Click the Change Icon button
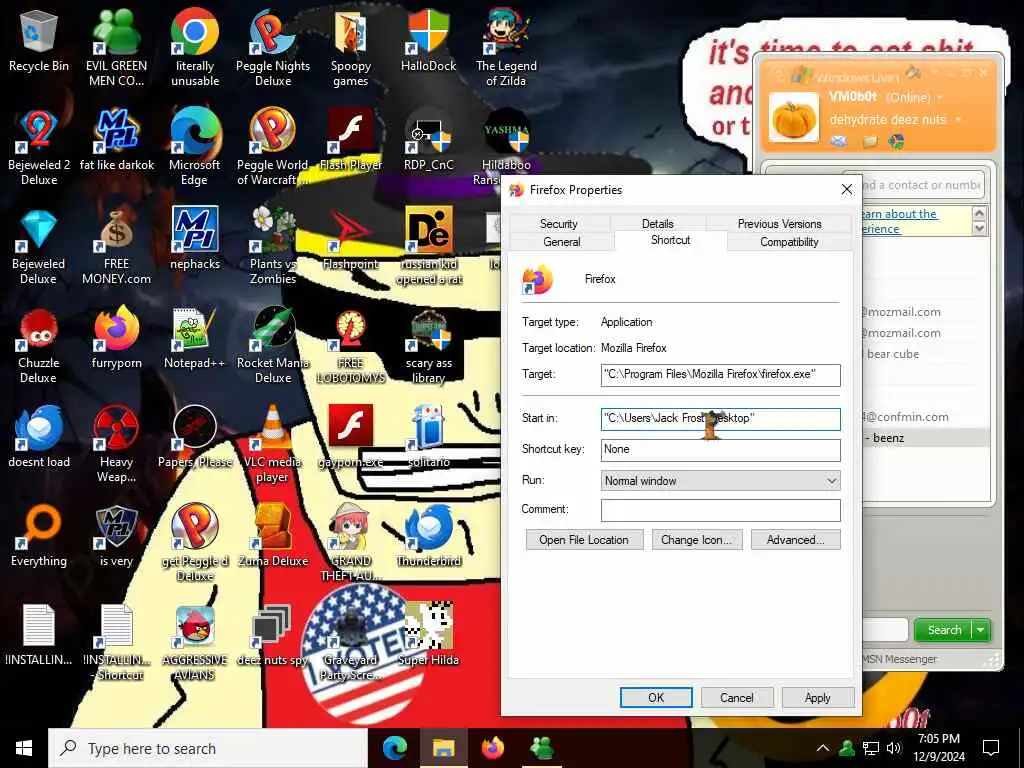 [x=696, y=540]
